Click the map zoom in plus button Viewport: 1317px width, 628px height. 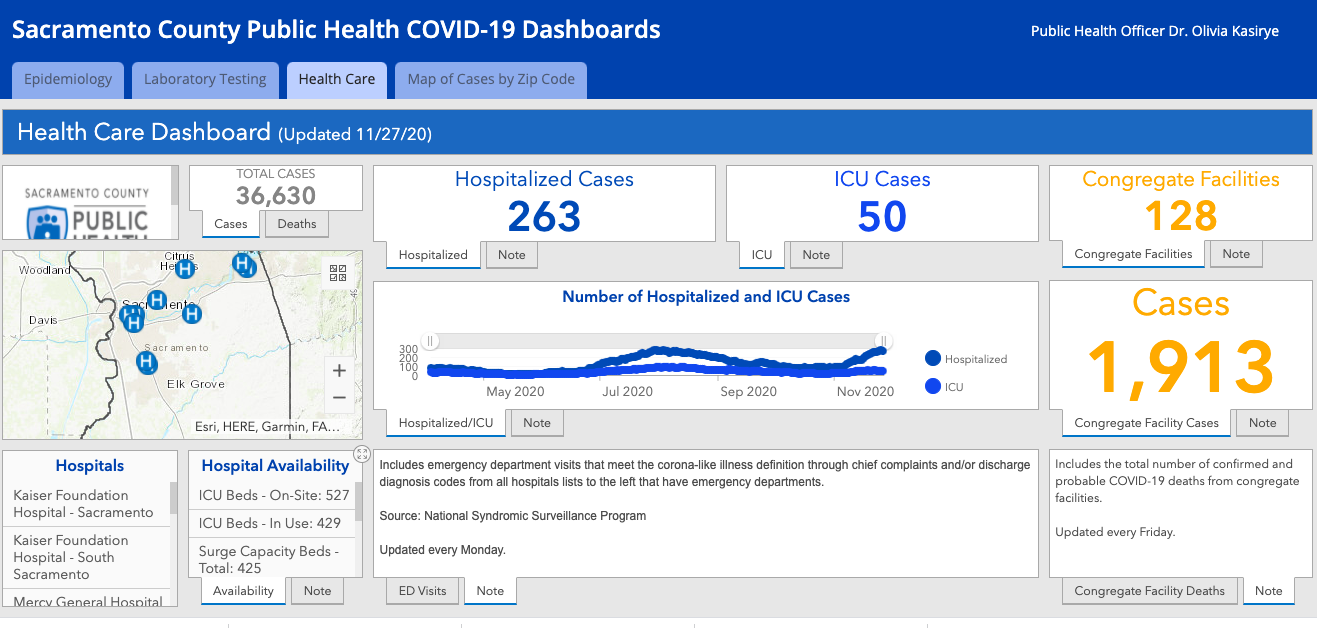[x=339, y=371]
